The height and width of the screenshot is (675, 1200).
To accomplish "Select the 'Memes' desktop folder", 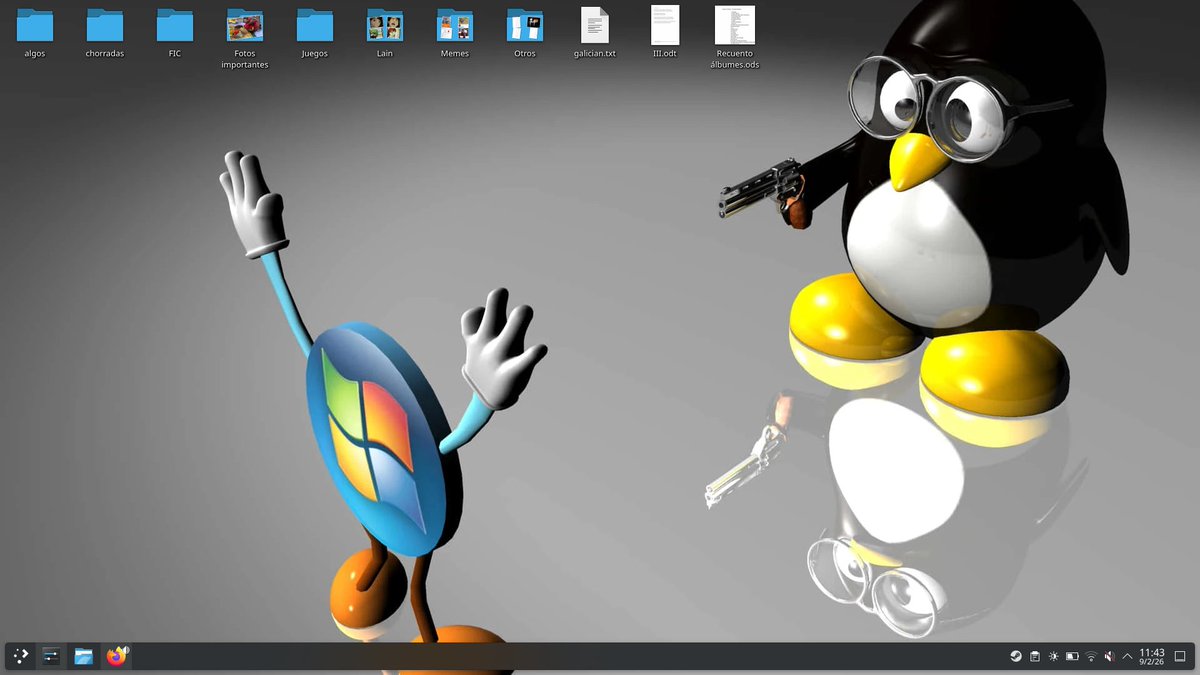I will [455, 32].
